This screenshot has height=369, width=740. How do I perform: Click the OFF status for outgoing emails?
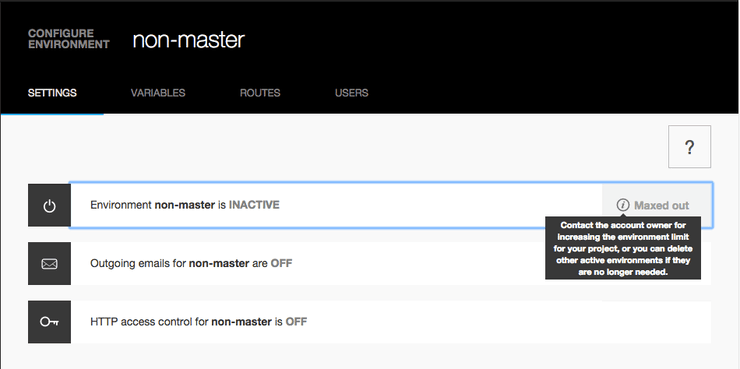click(281, 263)
